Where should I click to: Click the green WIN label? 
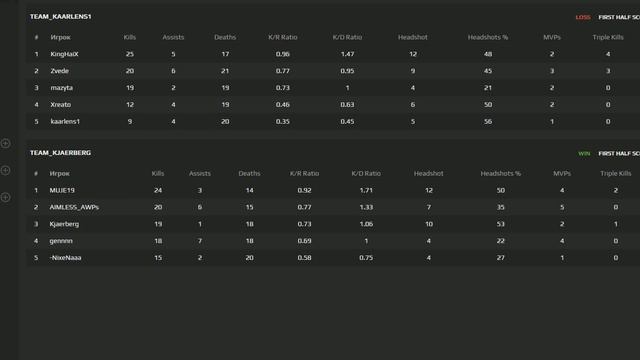(x=584, y=153)
